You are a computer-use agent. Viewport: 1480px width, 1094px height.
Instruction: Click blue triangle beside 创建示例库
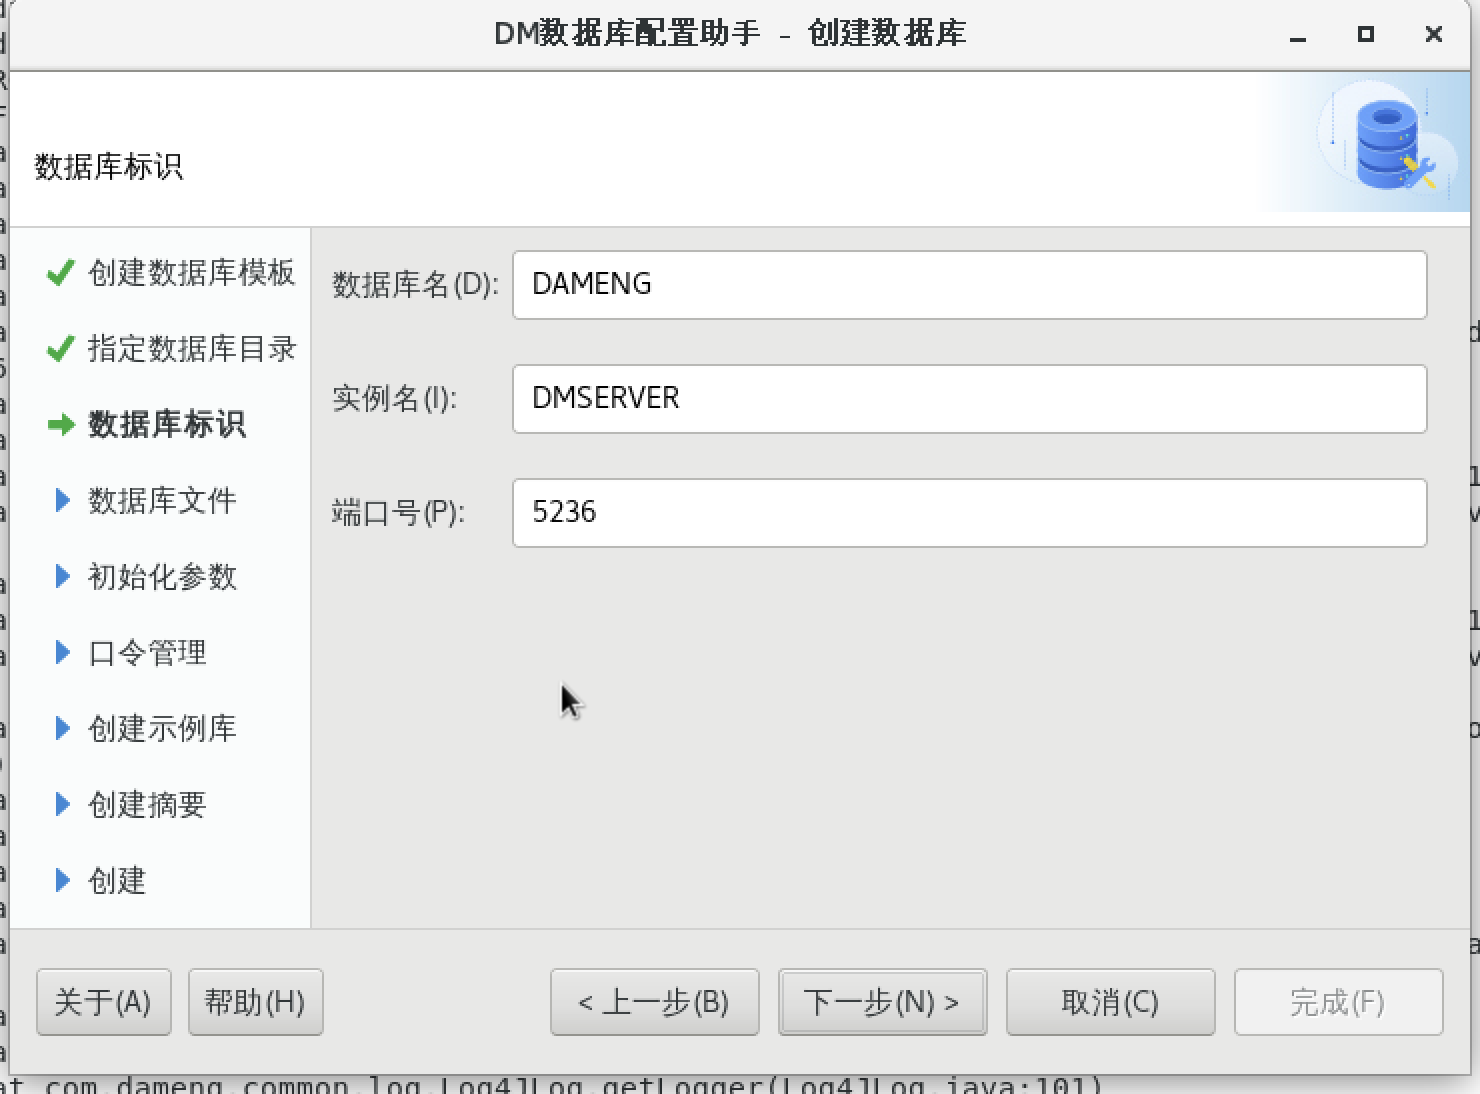pyautogui.click(x=62, y=728)
